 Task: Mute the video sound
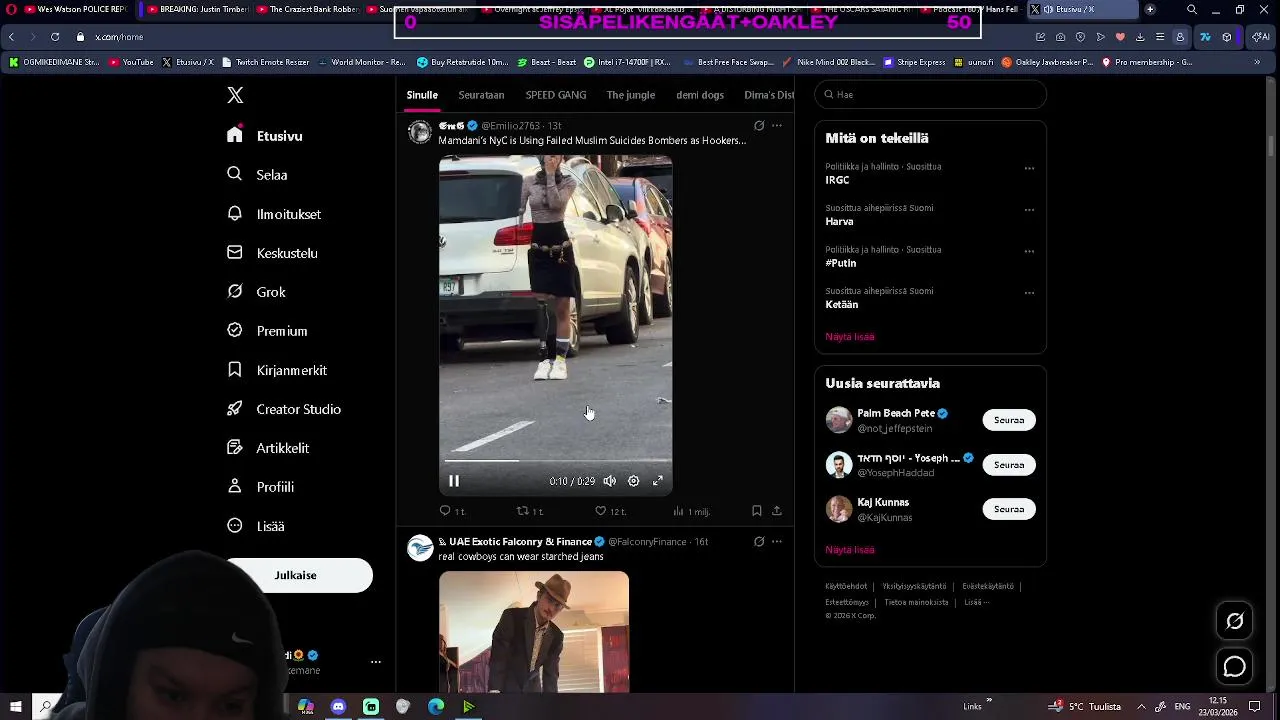(x=609, y=481)
